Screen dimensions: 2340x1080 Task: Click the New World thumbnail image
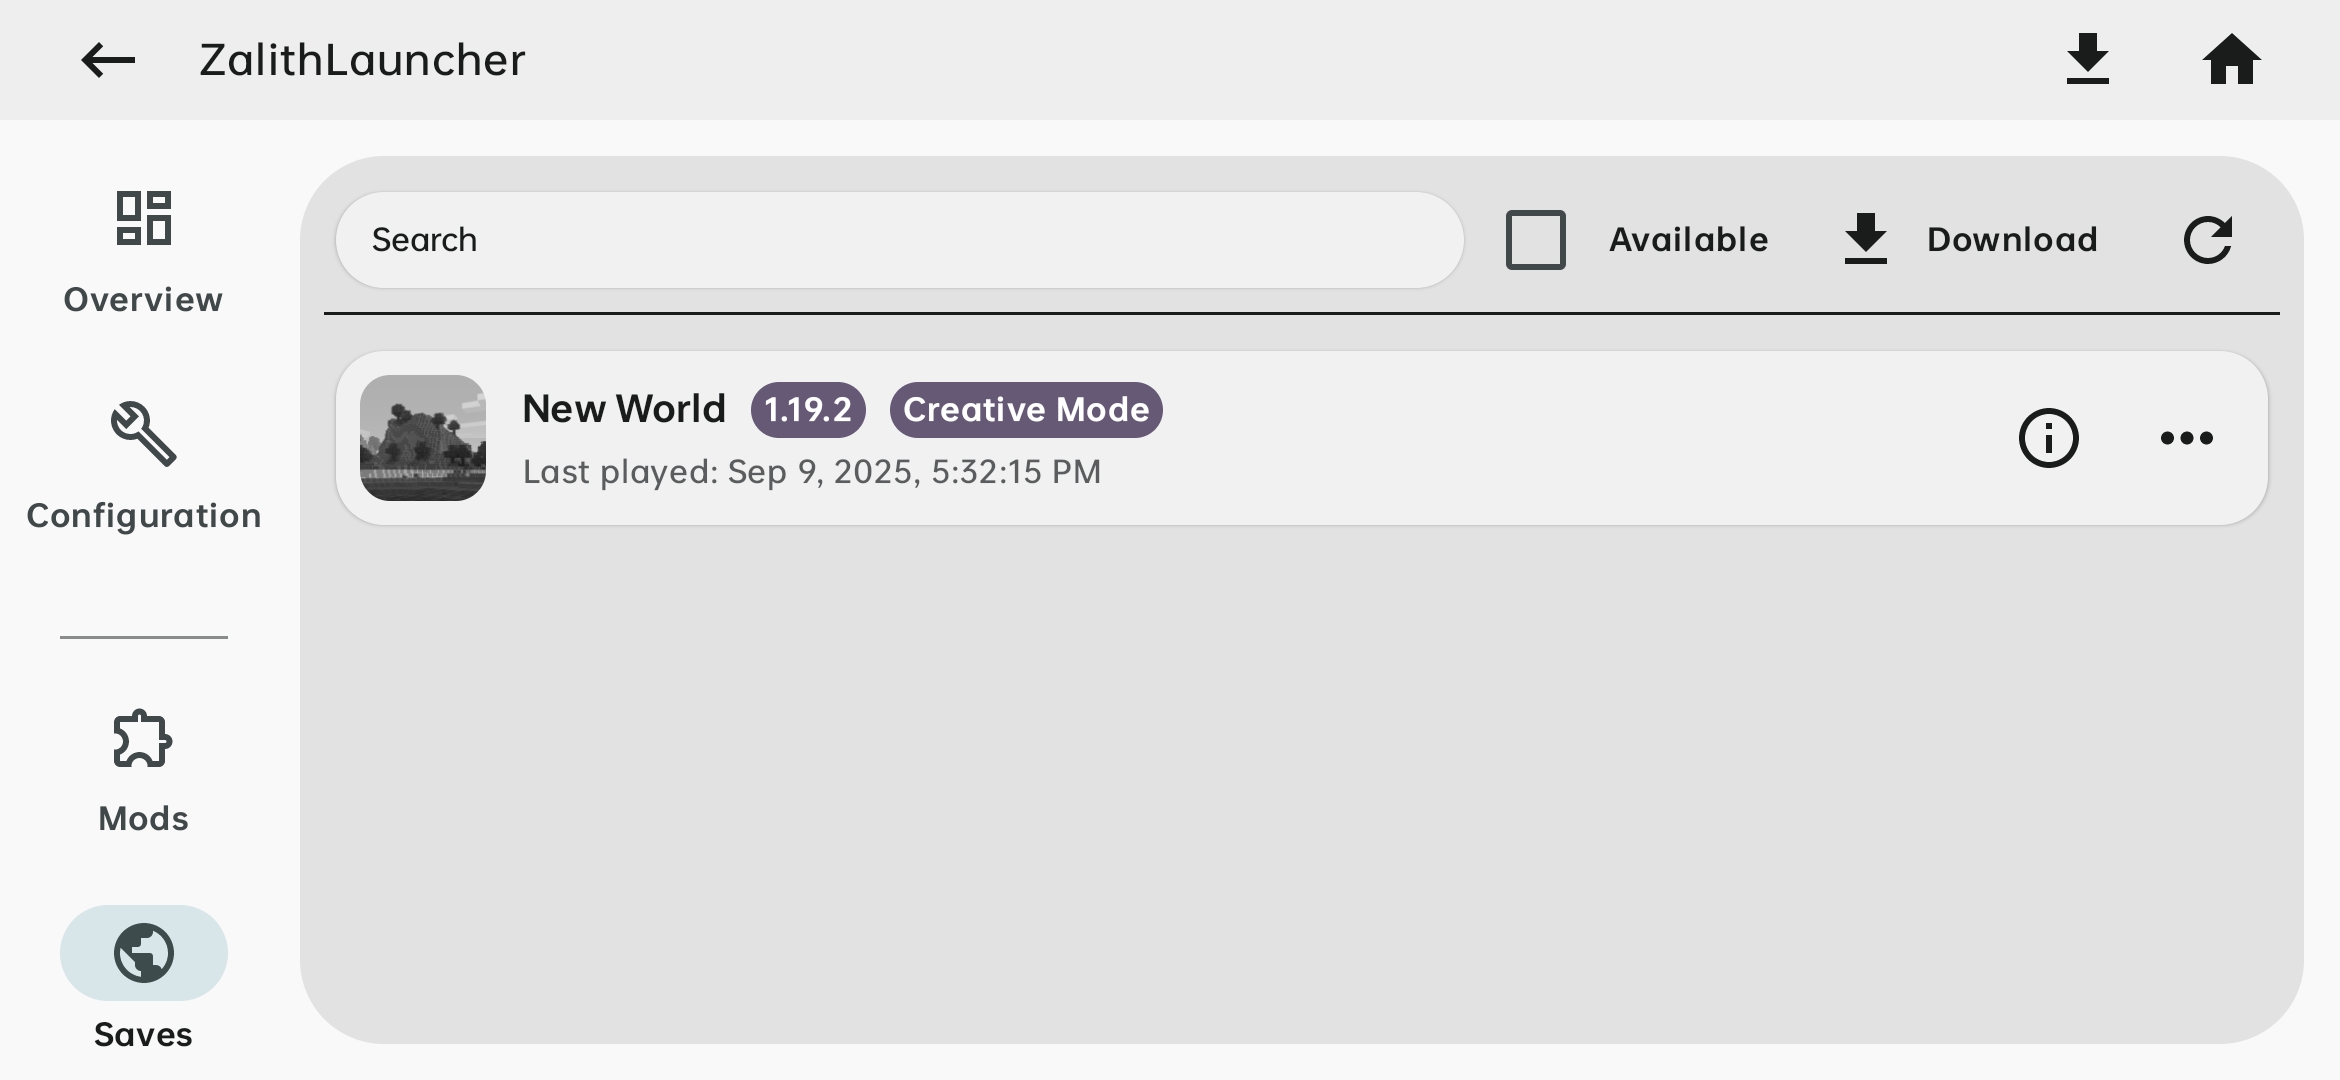(423, 438)
